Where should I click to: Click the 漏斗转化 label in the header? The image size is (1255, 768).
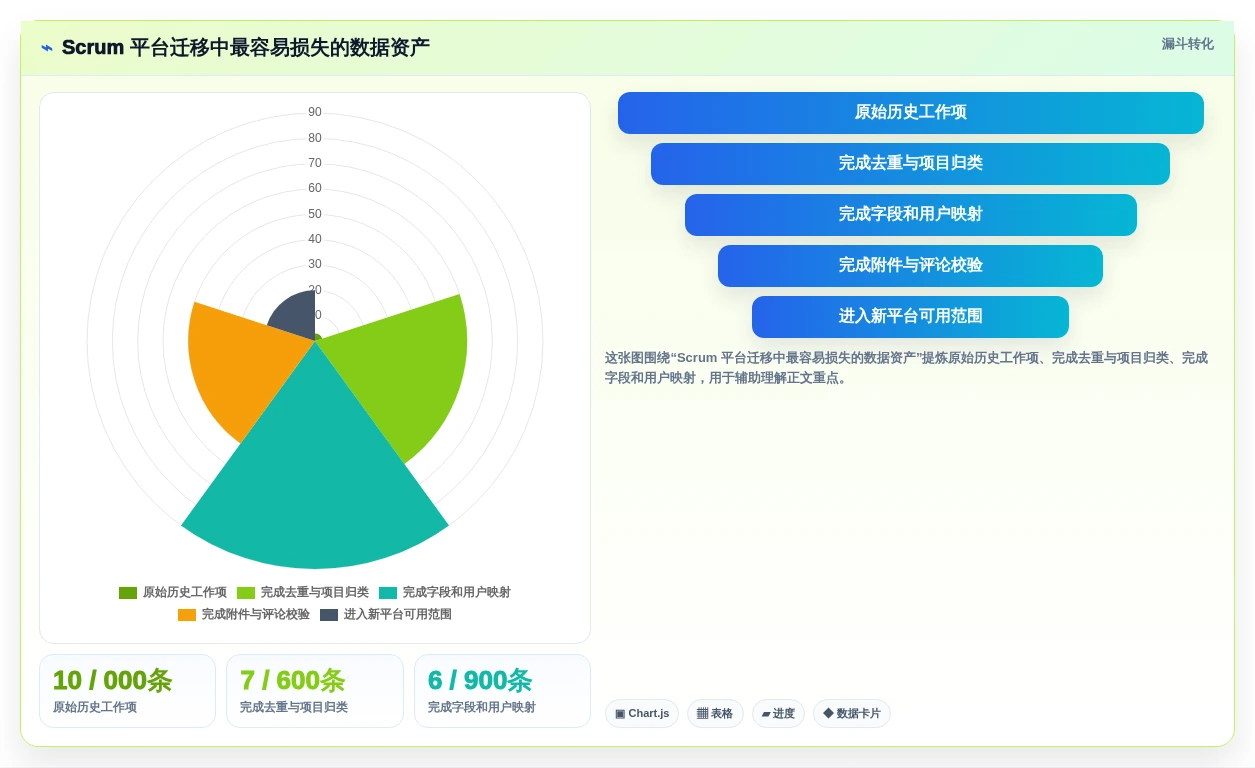tap(1187, 44)
